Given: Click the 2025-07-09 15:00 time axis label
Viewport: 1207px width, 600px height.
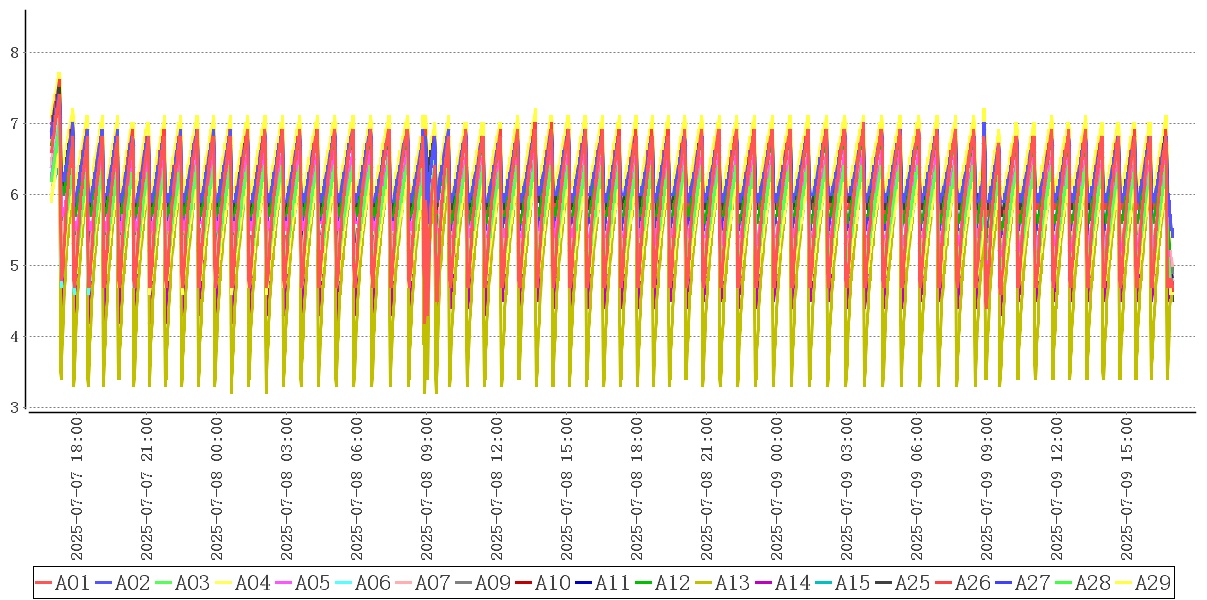Looking at the screenshot, I should 1127,490.
